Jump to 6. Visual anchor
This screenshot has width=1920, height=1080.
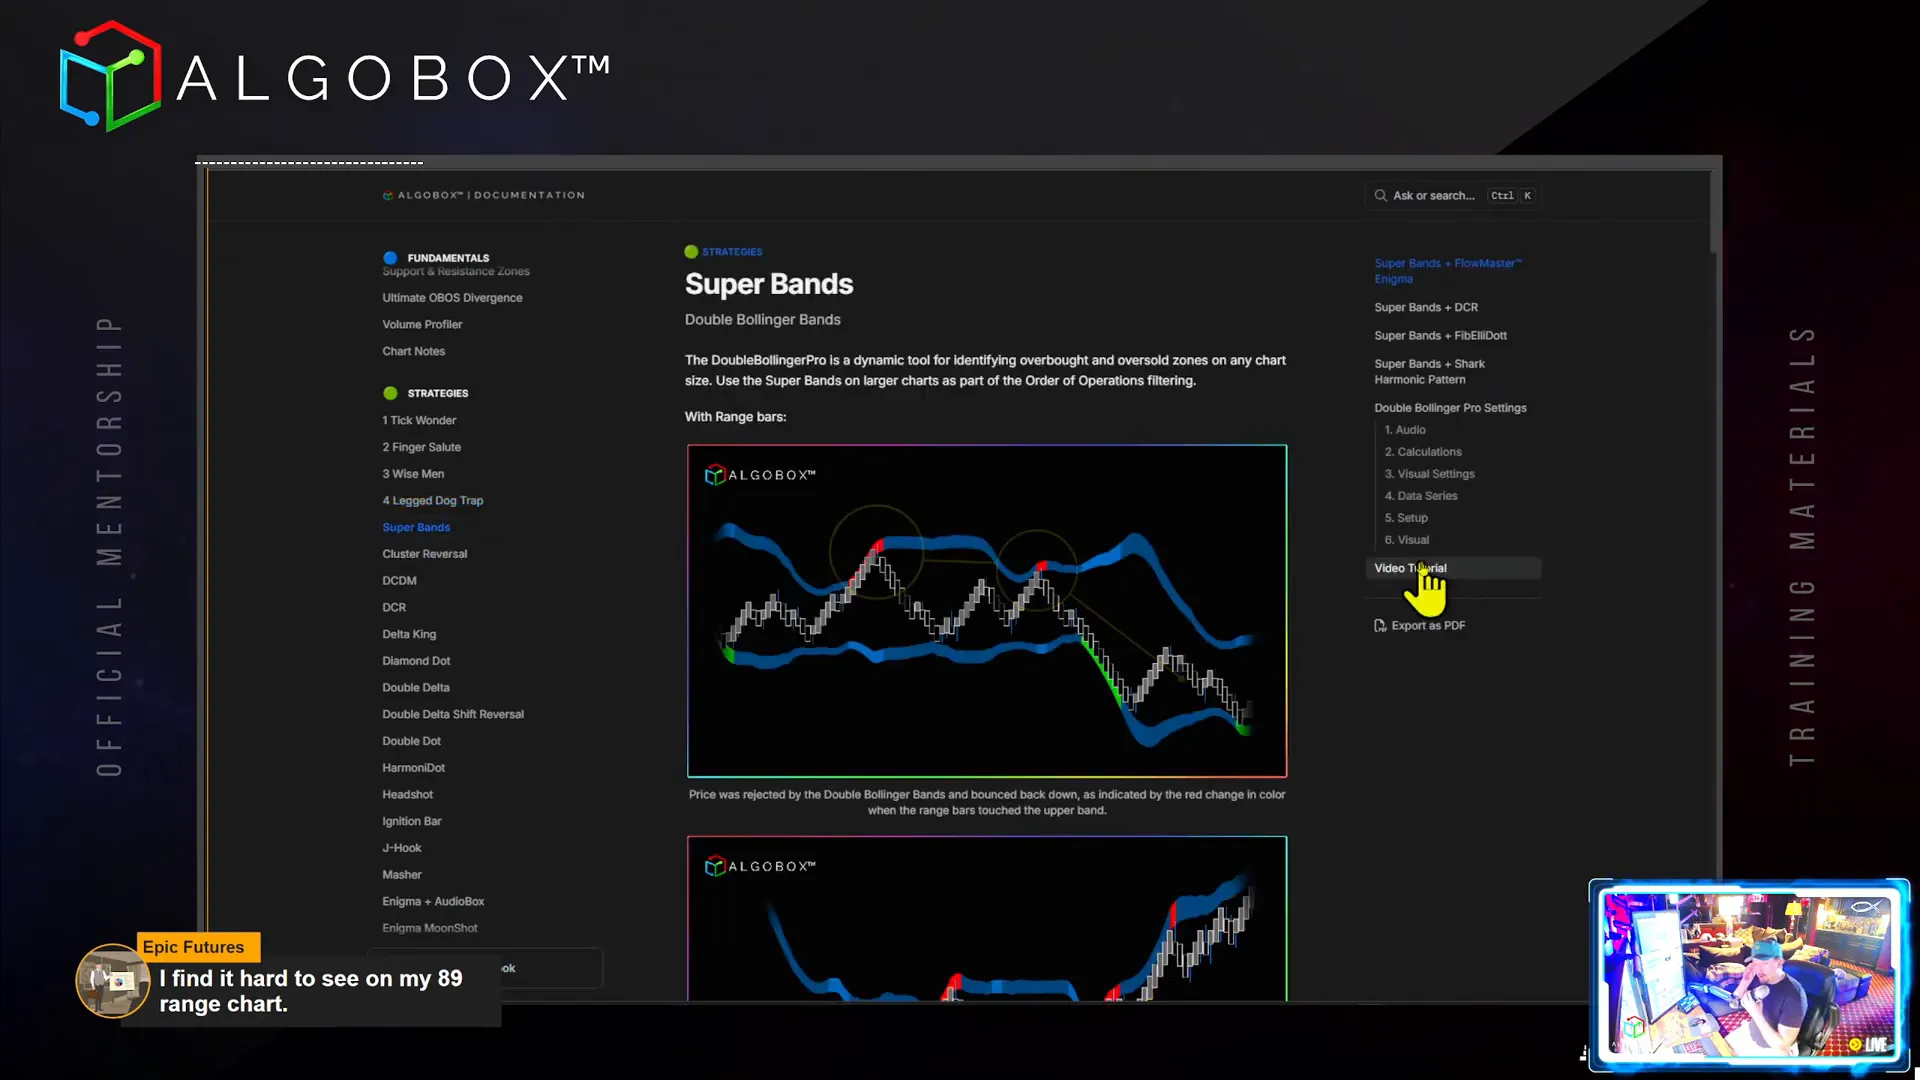[1407, 540]
